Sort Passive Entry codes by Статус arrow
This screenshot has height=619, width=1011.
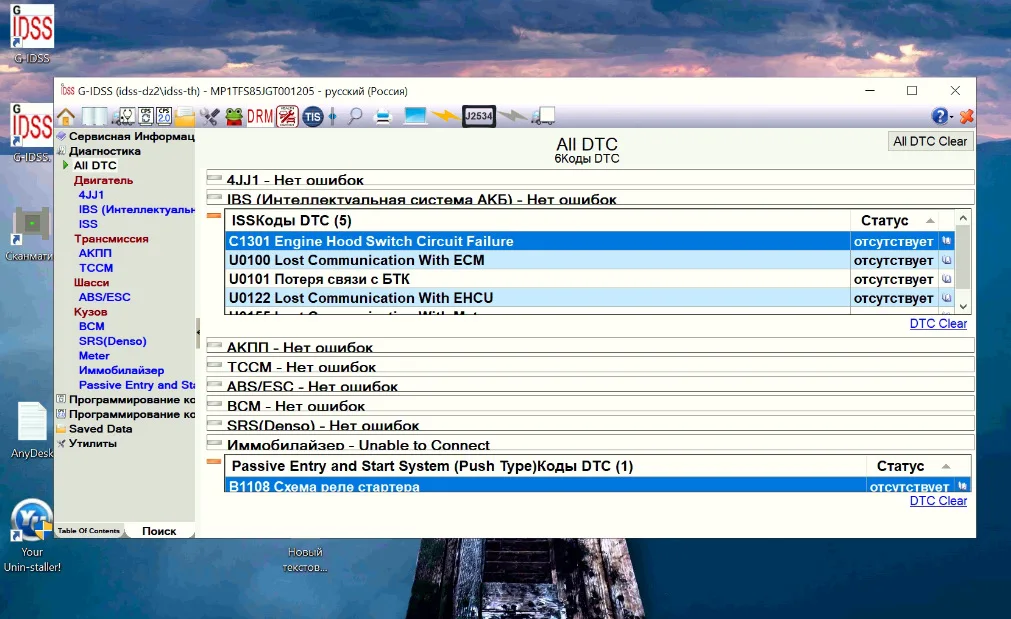pyautogui.click(x=946, y=466)
